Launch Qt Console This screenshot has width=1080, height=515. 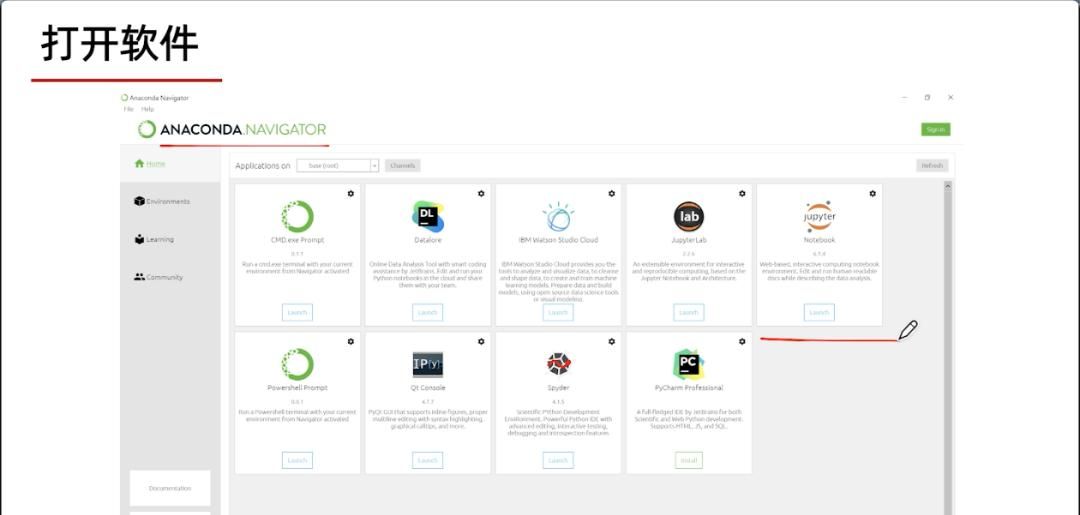[x=428, y=461]
